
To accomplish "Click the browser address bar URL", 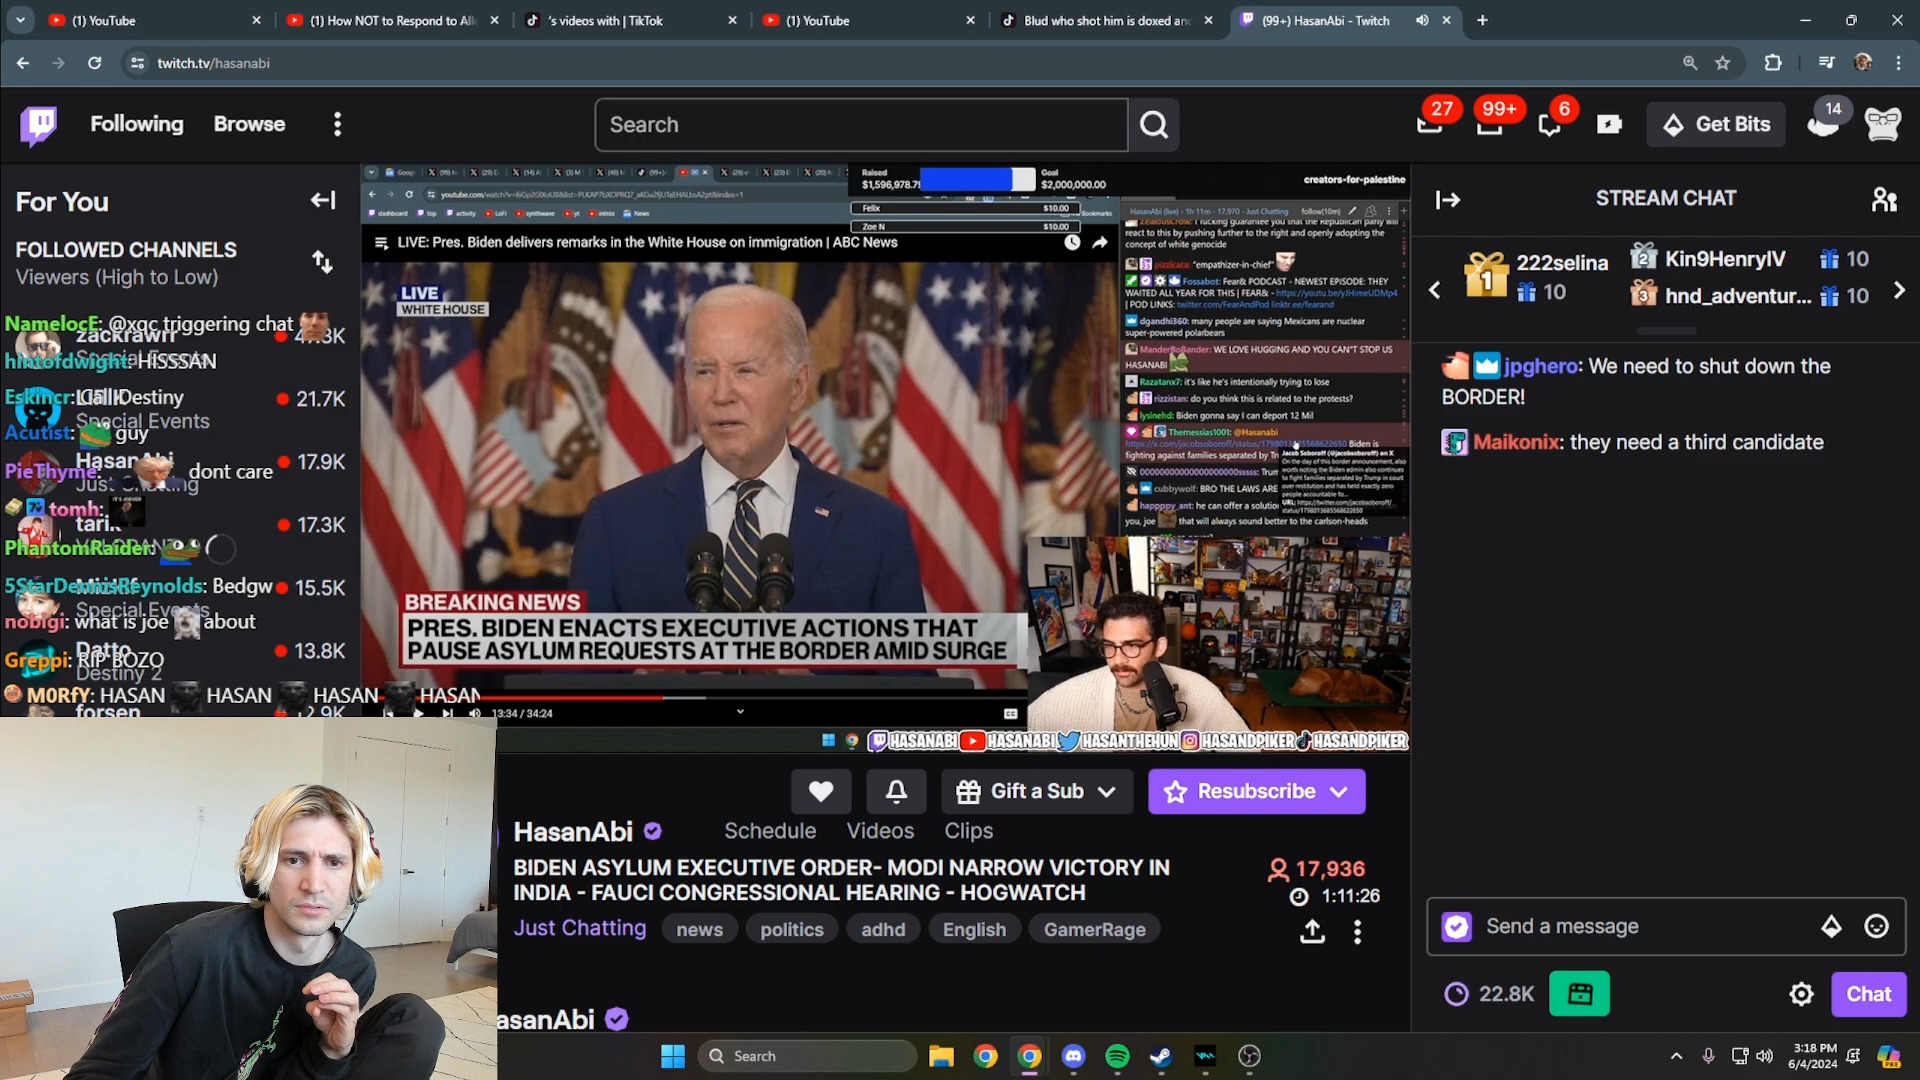I will [x=213, y=63].
